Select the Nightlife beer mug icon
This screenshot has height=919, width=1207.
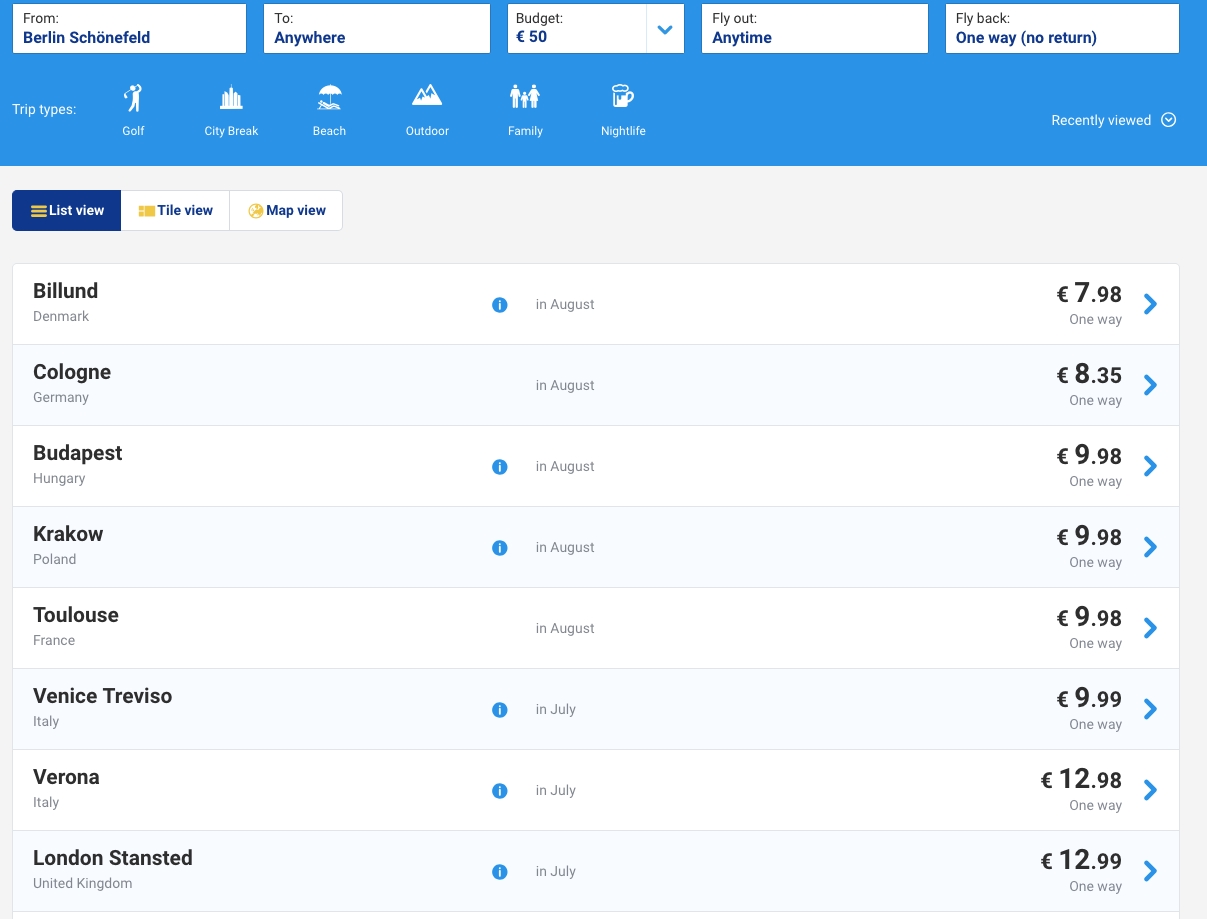coord(623,96)
